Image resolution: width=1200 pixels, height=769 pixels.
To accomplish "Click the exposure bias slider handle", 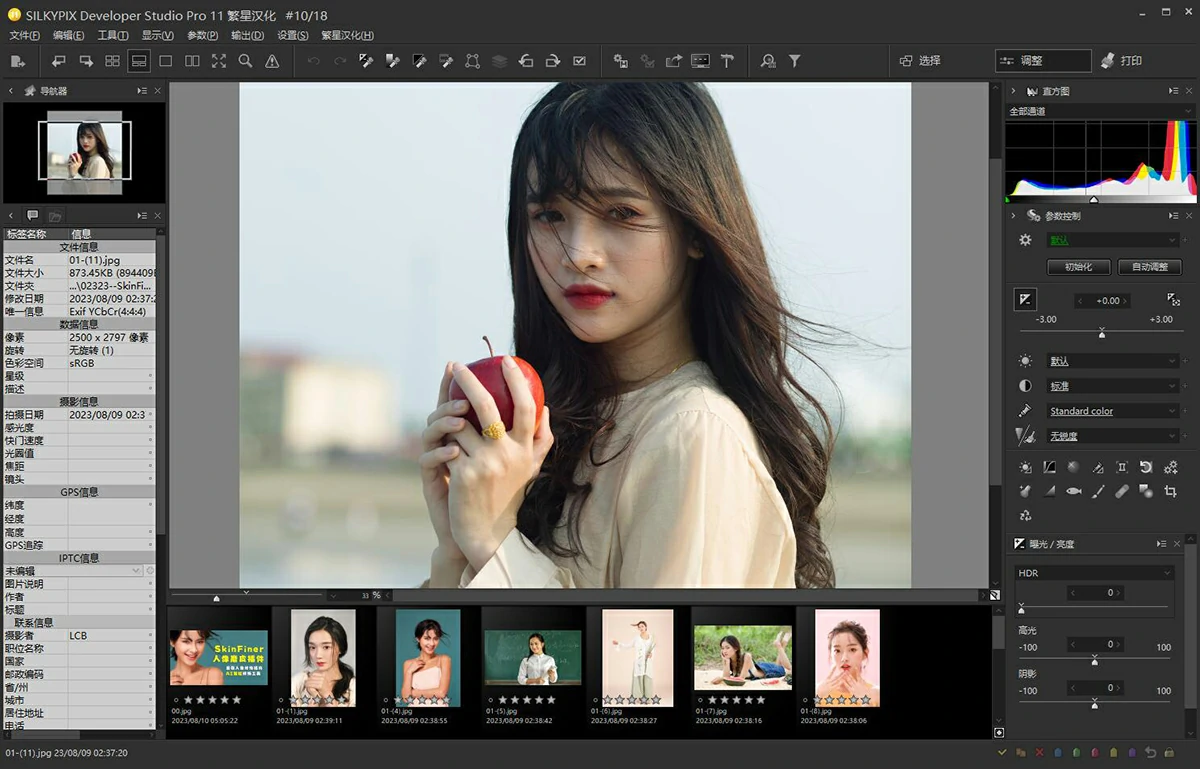I will pos(1102,332).
